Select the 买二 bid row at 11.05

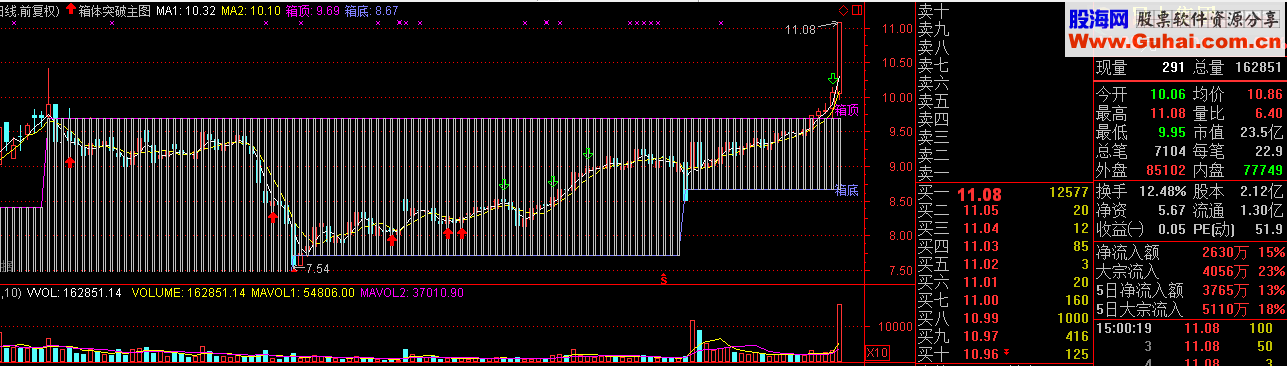click(1003, 210)
